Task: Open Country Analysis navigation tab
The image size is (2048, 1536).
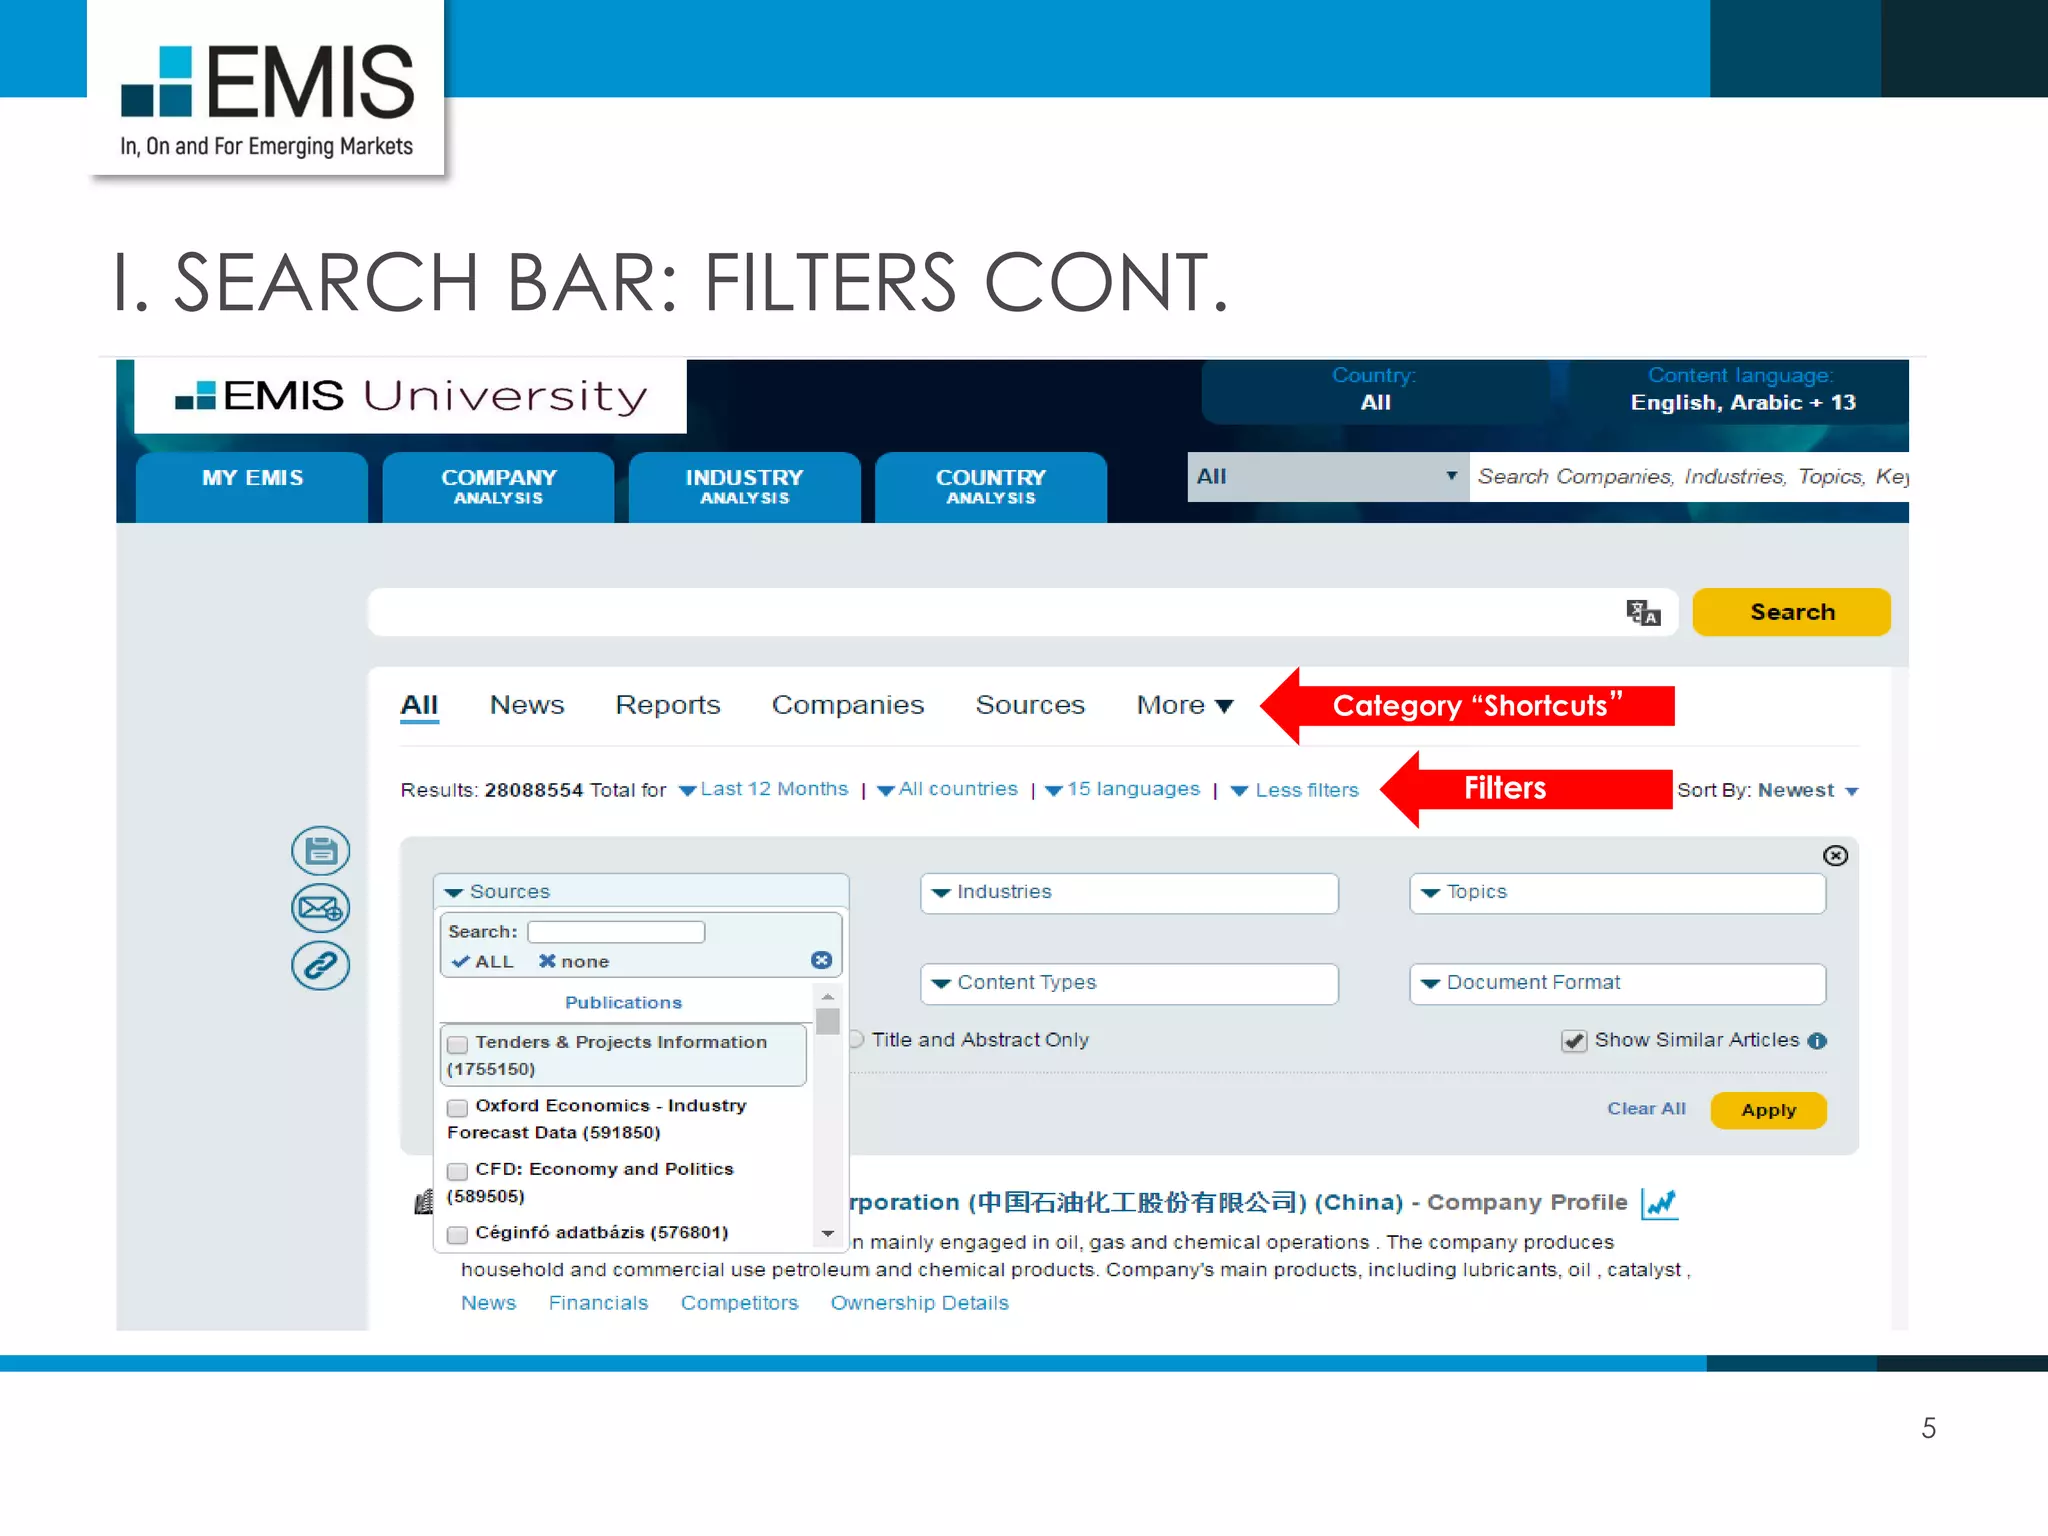Action: click(x=990, y=487)
